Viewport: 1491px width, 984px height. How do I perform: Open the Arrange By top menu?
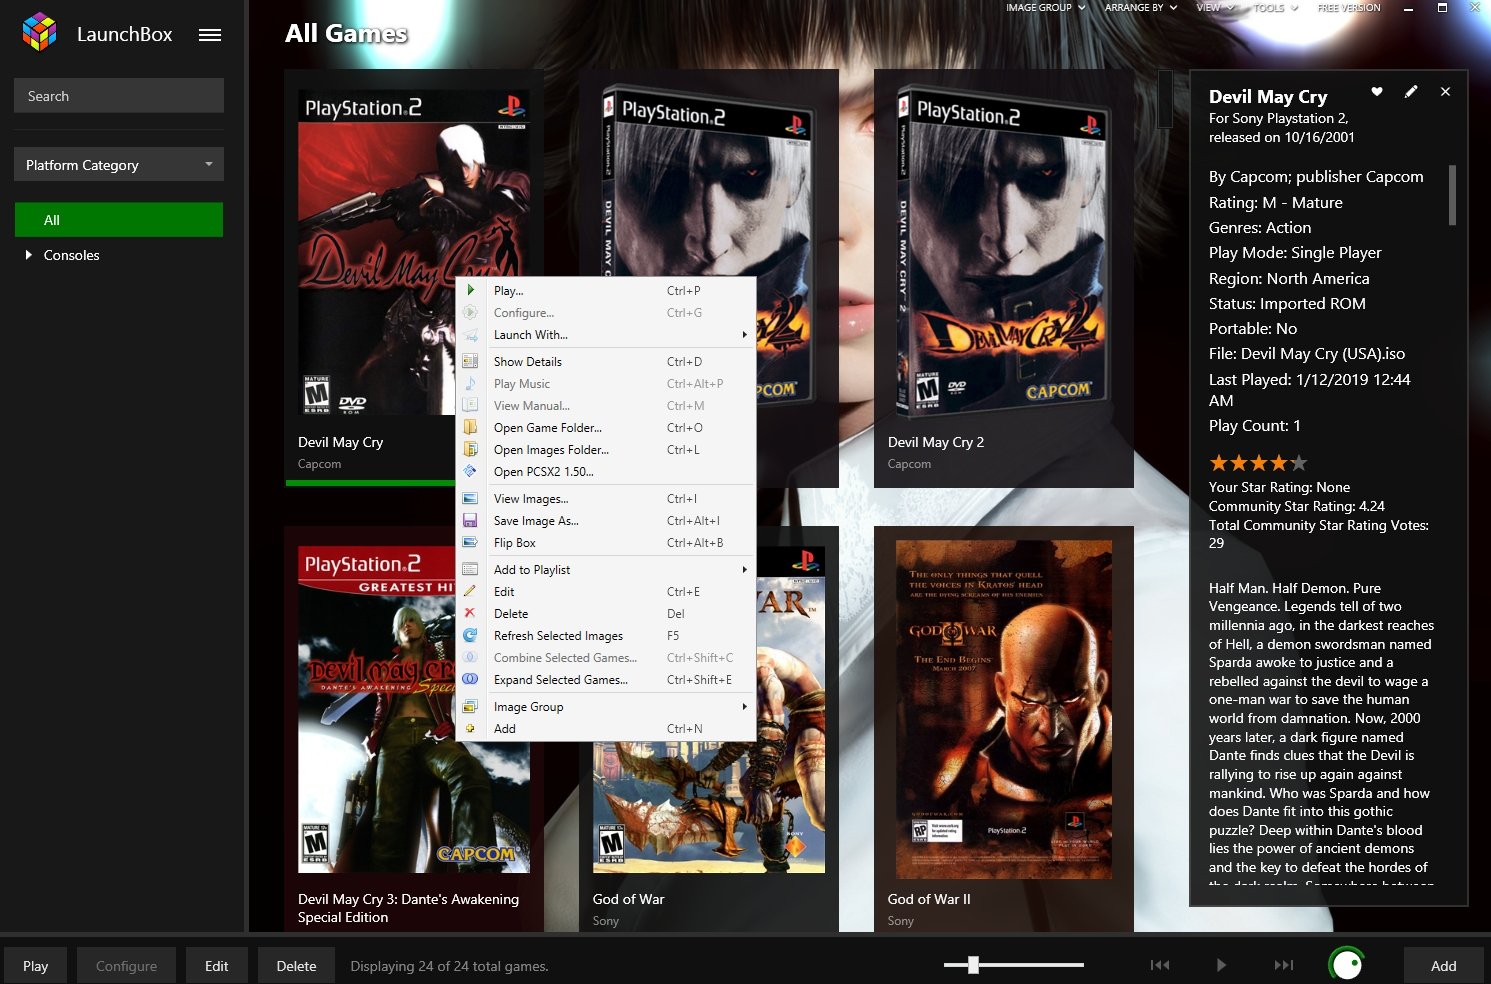pyautogui.click(x=1140, y=7)
